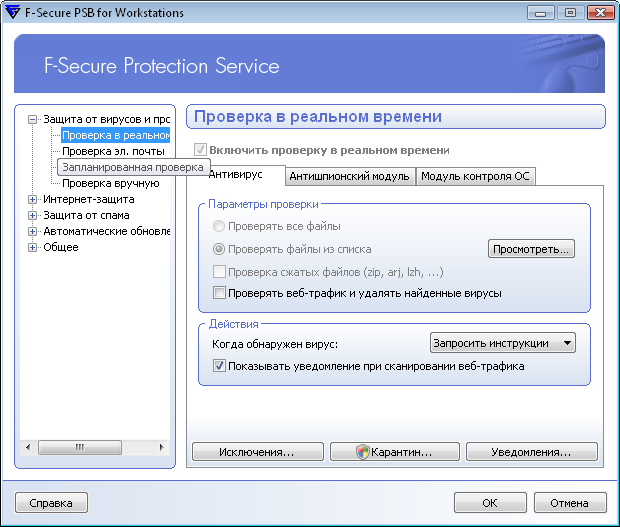Open the Уведомления... settings
This screenshot has height=527, width=620.
click(x=531, y=452)
